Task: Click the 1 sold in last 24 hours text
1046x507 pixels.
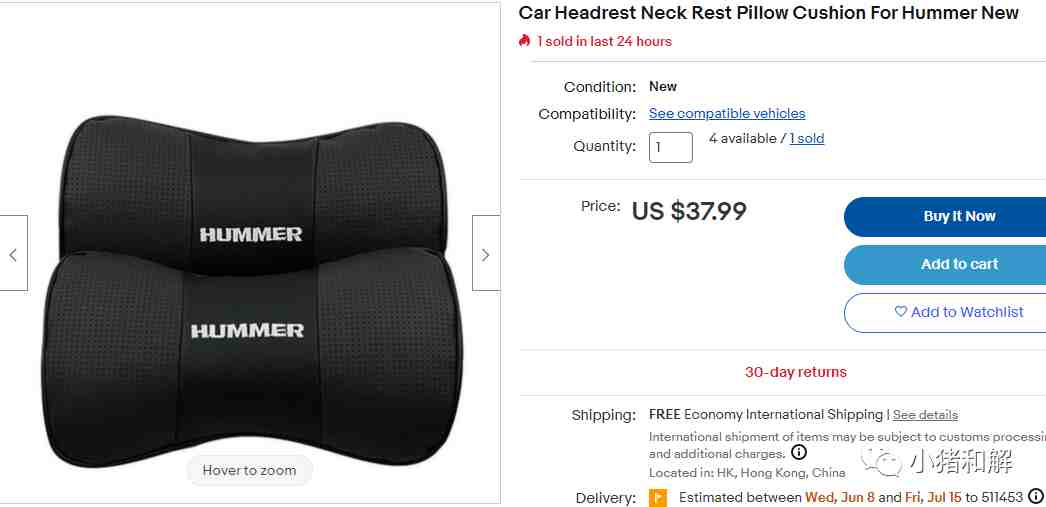Action: point(604,41)
